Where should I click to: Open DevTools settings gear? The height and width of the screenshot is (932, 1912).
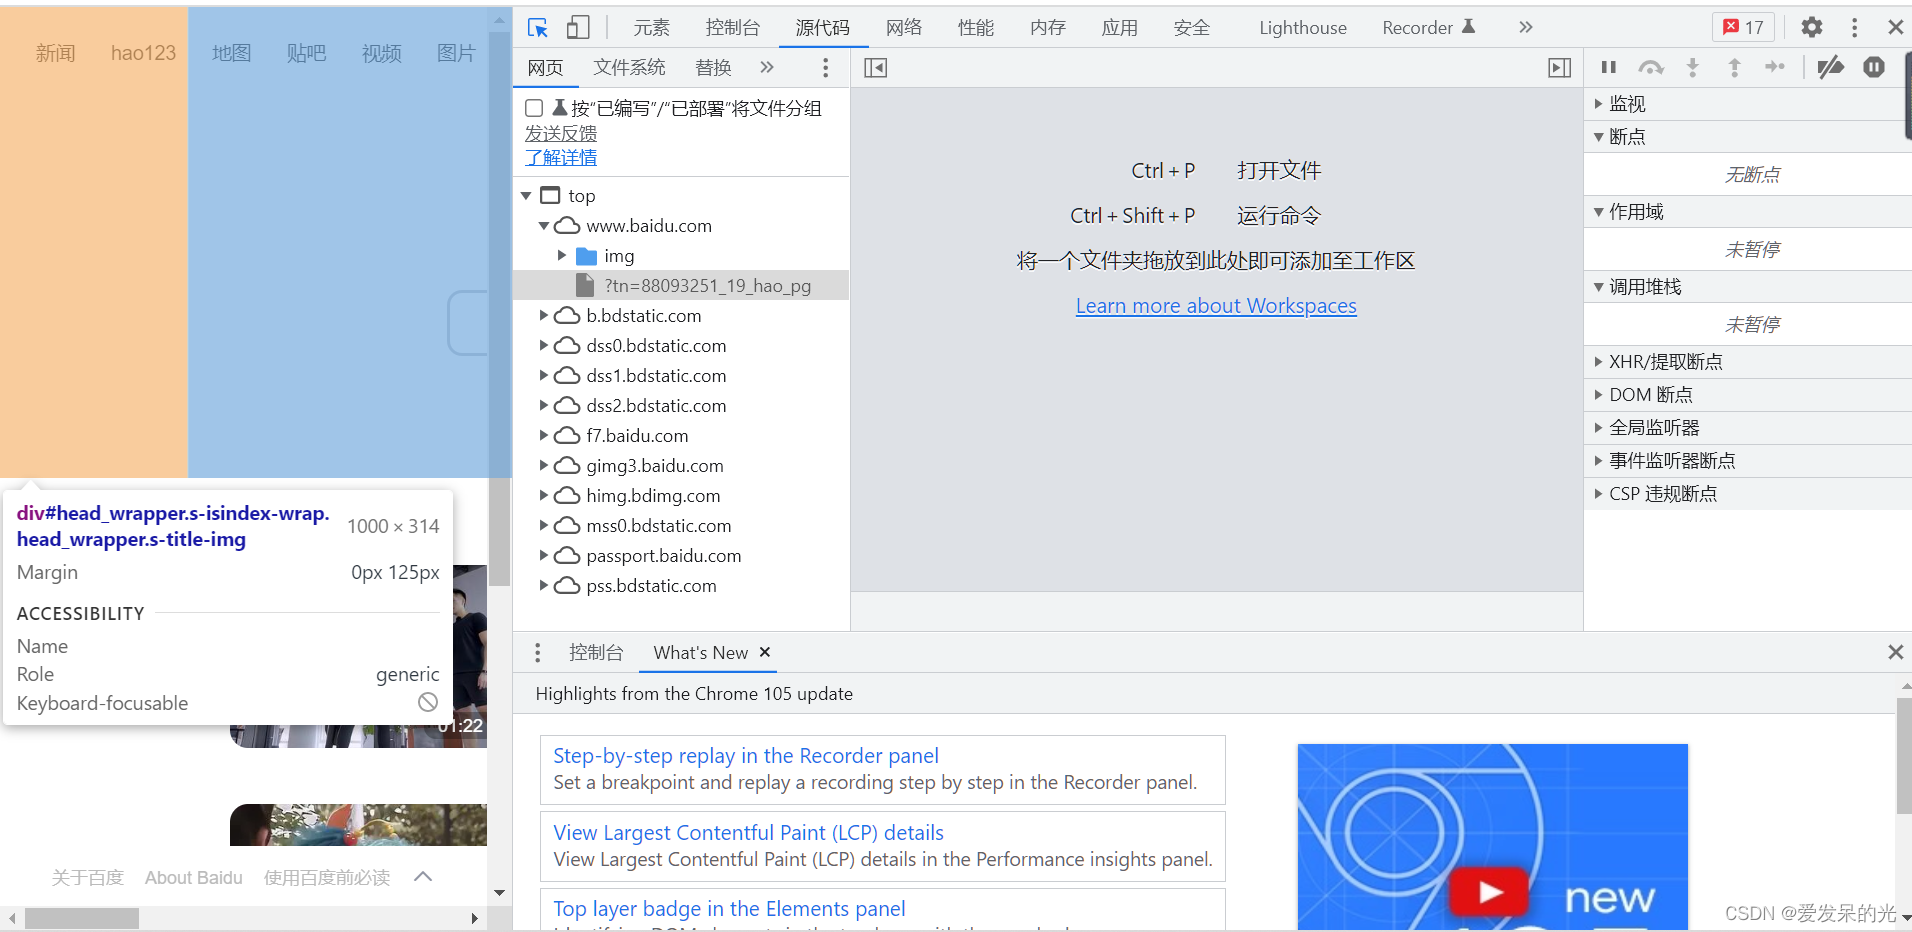tap(1812, 28)
